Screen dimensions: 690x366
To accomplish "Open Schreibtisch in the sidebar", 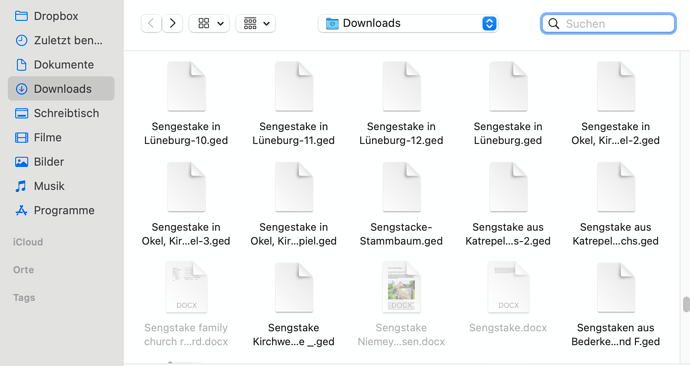I will click(57, 113).
